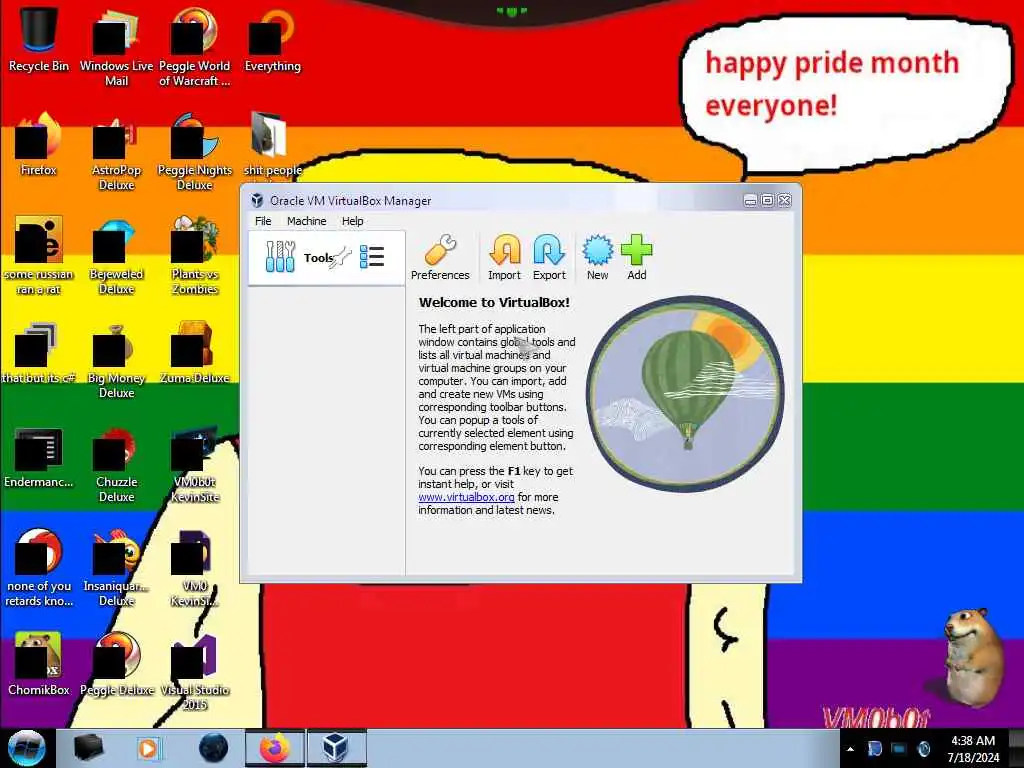This screenshot has height=768, width=1024.
Task: Open the File menu
Action: 263,221
